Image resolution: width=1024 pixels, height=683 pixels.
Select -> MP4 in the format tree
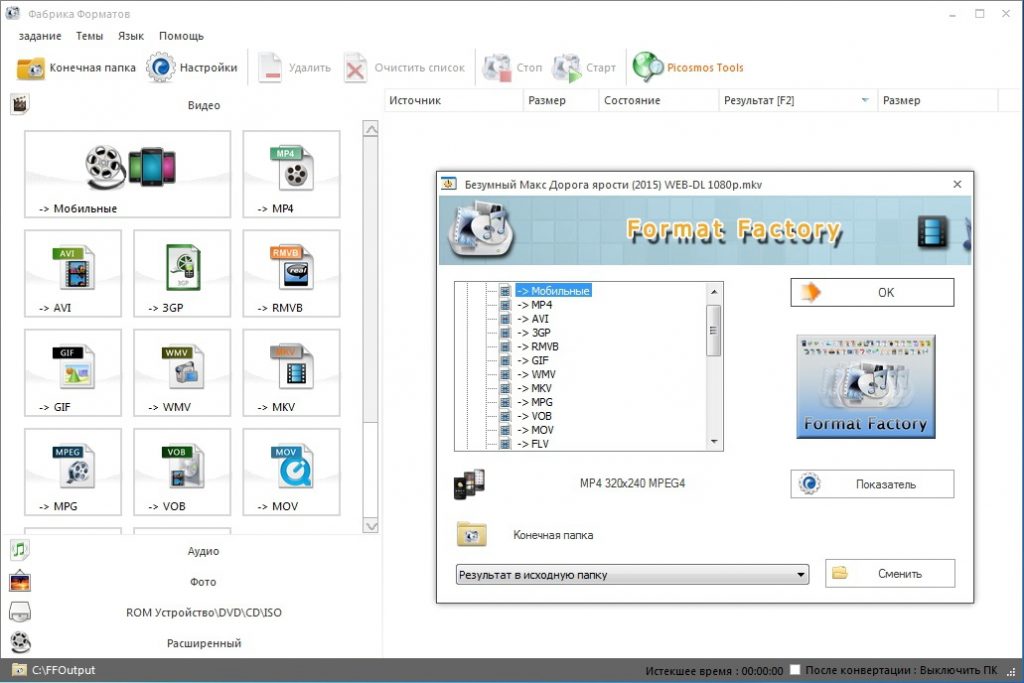[534, 305]
